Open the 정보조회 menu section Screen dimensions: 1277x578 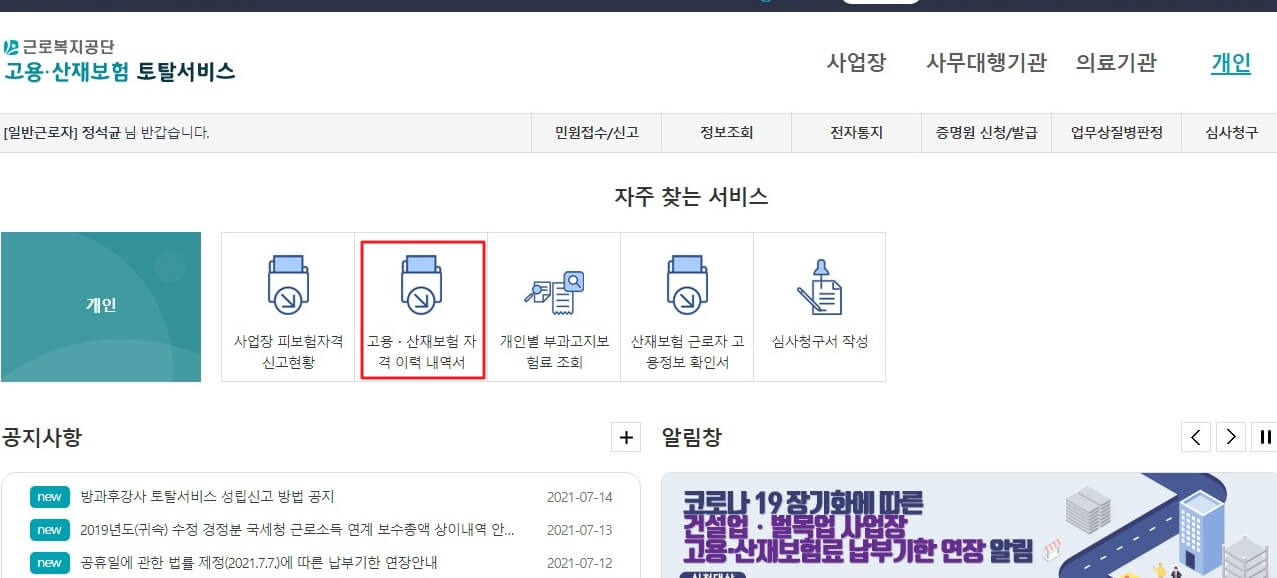click(726, 132)
